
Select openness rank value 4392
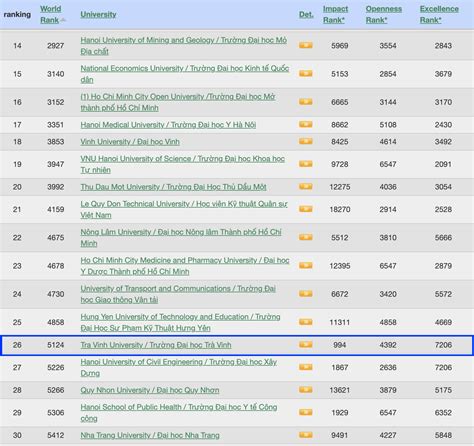point(388,345)
